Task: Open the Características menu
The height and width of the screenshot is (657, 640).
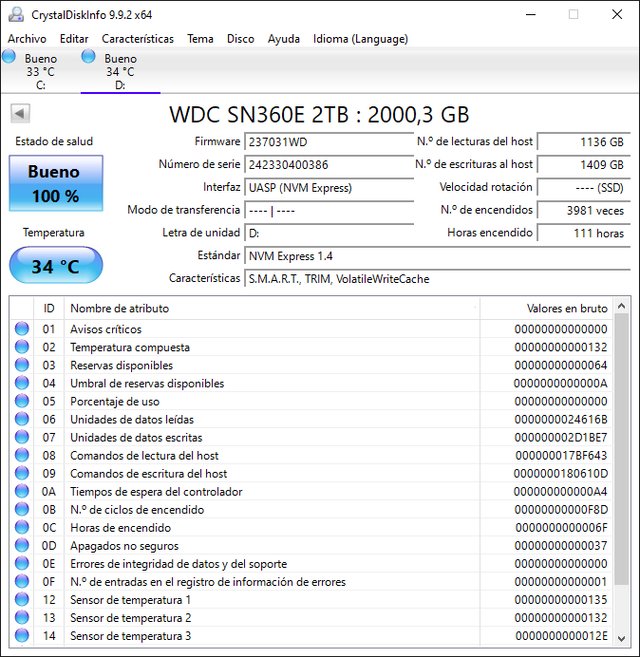Action: pos(137,39)
